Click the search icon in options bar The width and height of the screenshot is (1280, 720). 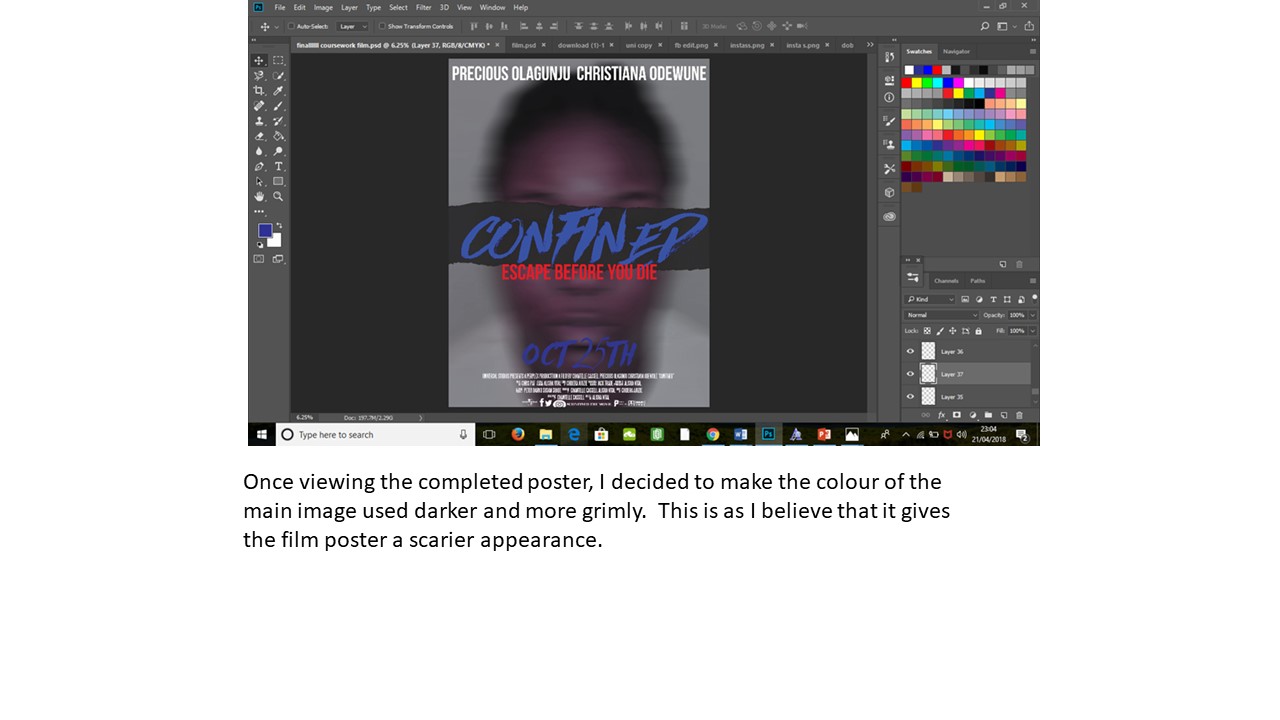coord(985,26)
